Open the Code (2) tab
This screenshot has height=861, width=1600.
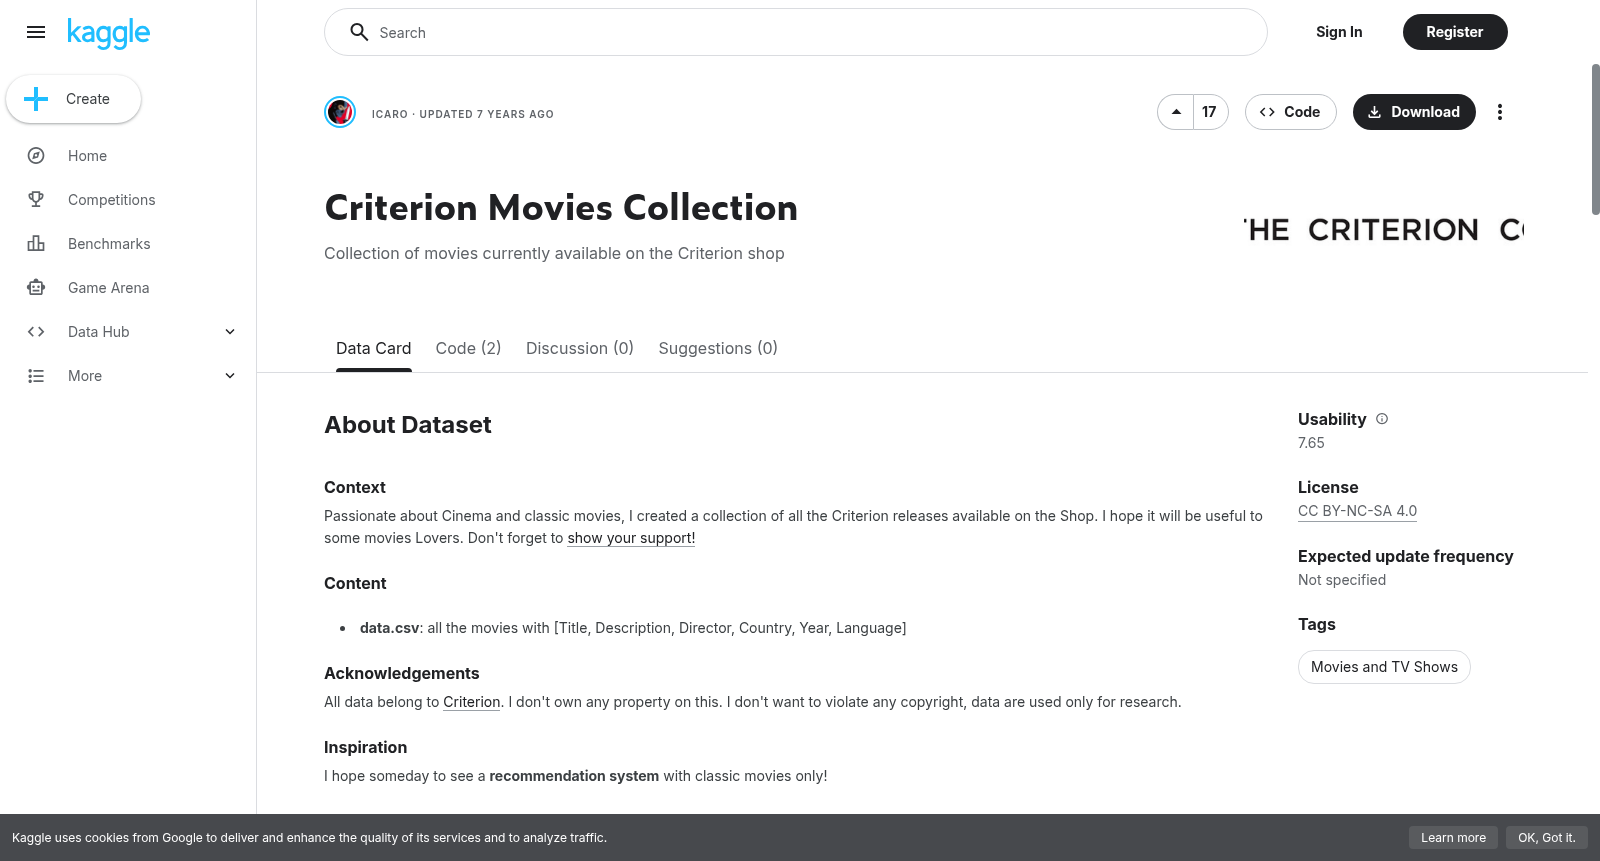(468, 348)
